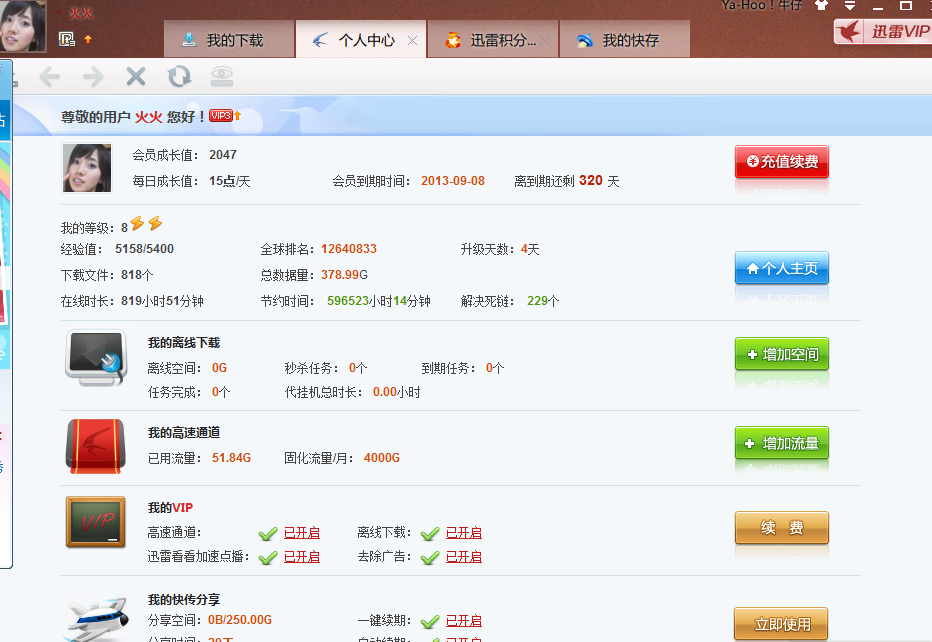Click the first lightning bolt level icon
Image resolution: width=932 pixels, height=642 pixels.
point(137,224)
